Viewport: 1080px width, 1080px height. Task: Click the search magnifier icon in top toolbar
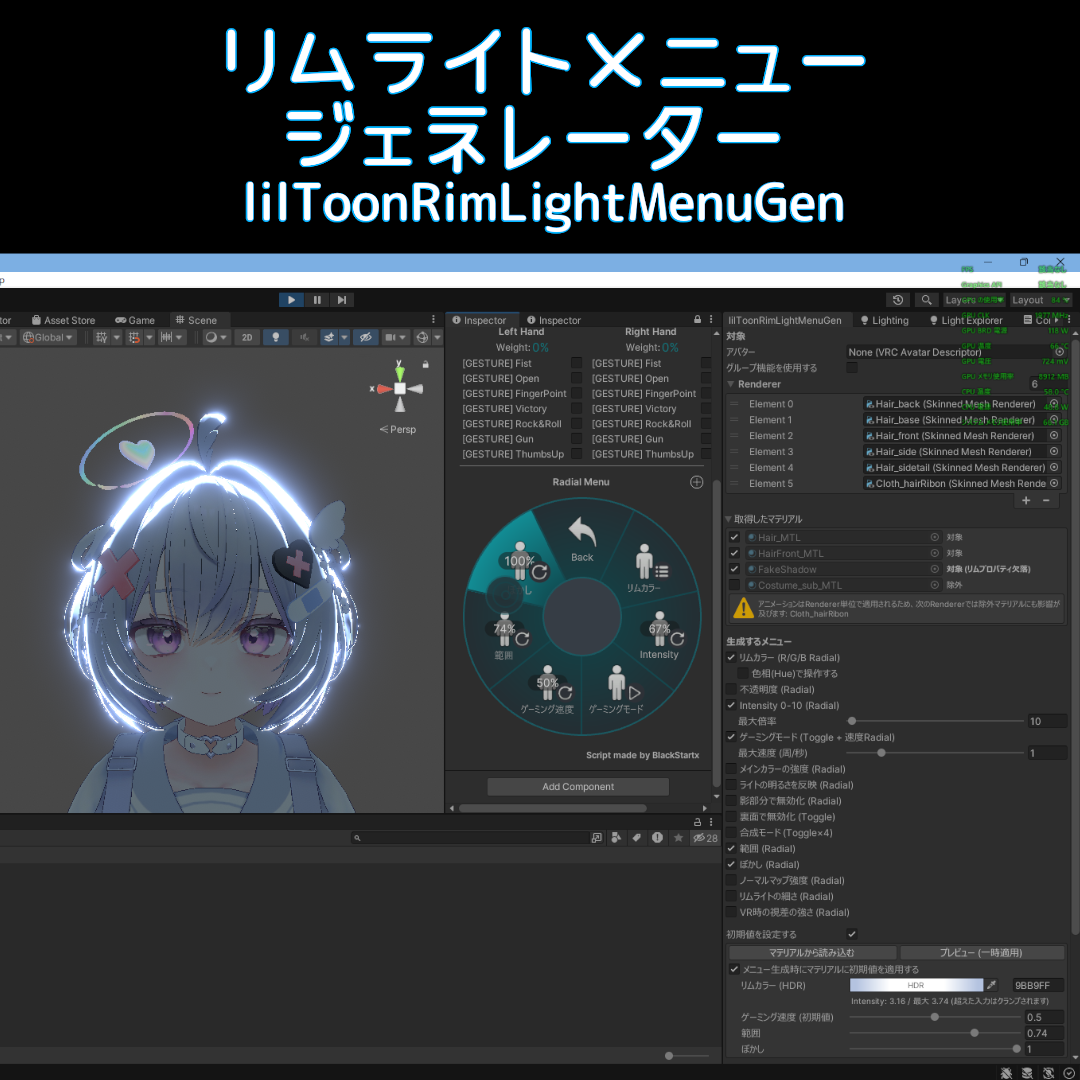pyautogui.click(x=926, y=300)
